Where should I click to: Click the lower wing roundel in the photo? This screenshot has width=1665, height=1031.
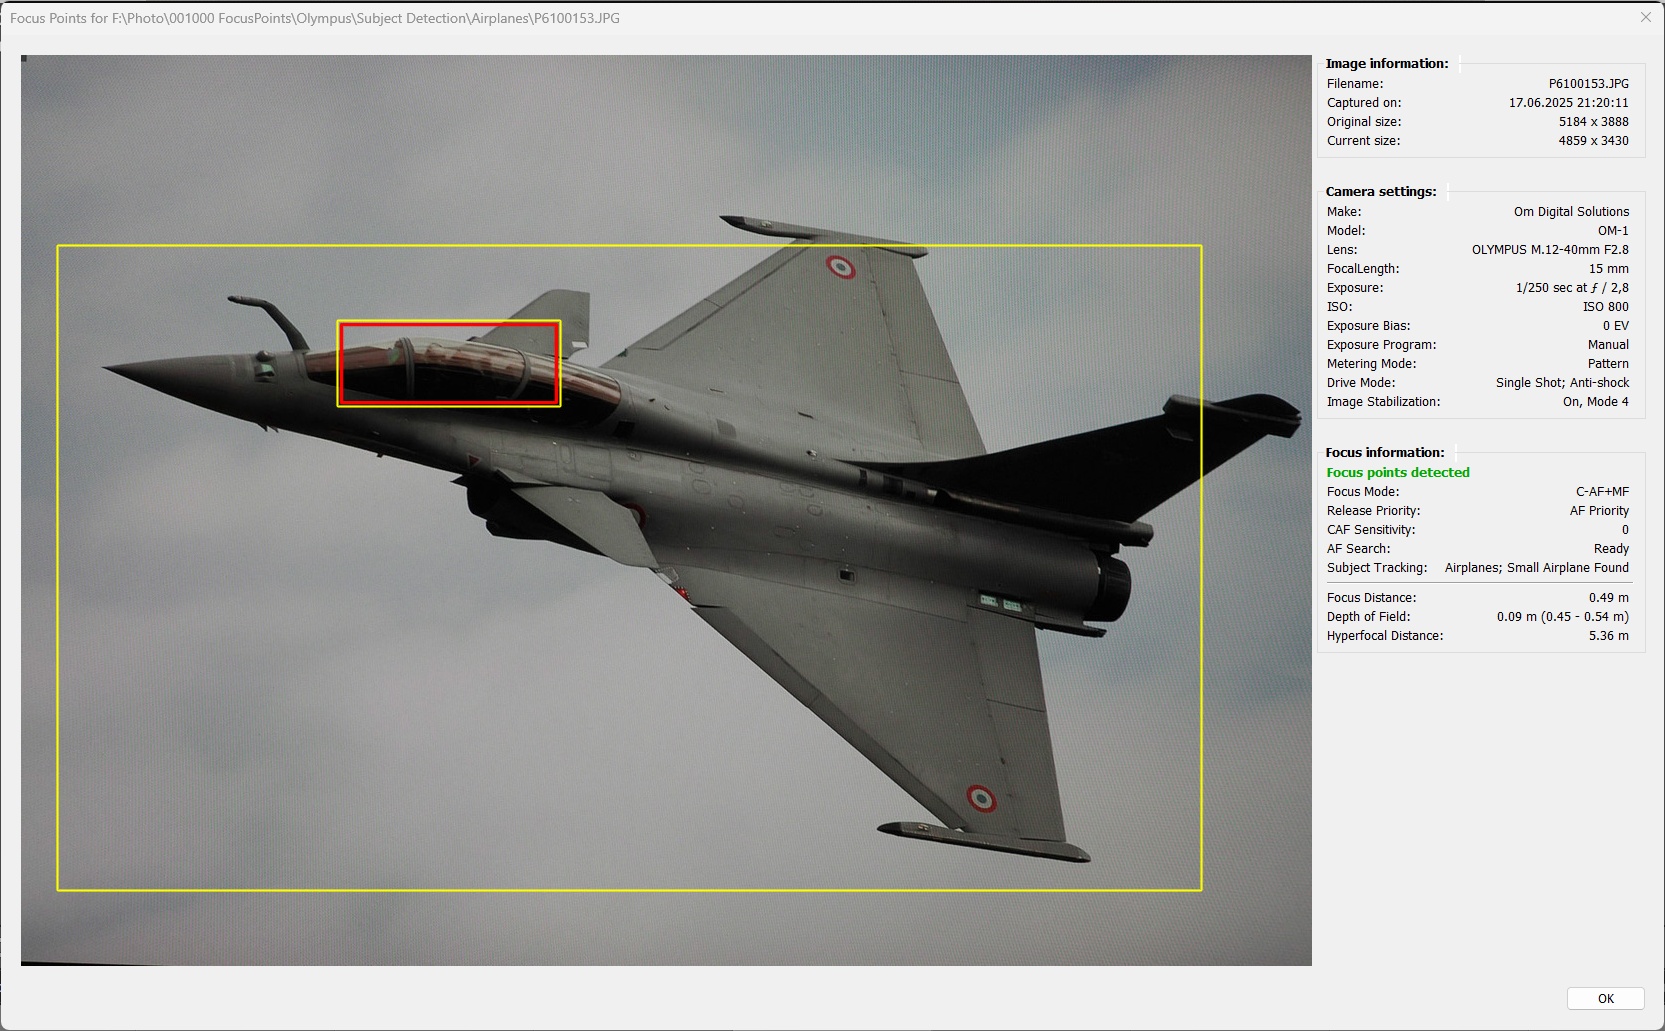coord(980,798)
